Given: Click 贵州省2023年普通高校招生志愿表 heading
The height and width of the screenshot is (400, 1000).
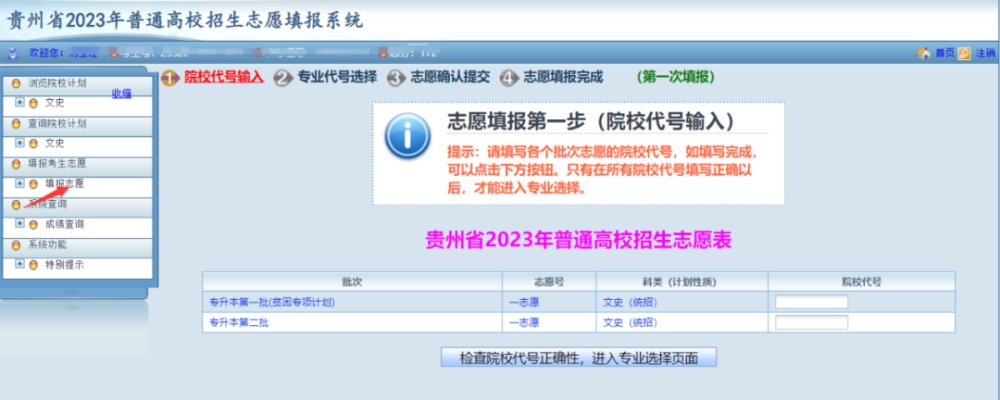Looking at the screenshot, I should click(x=578, y=240).
